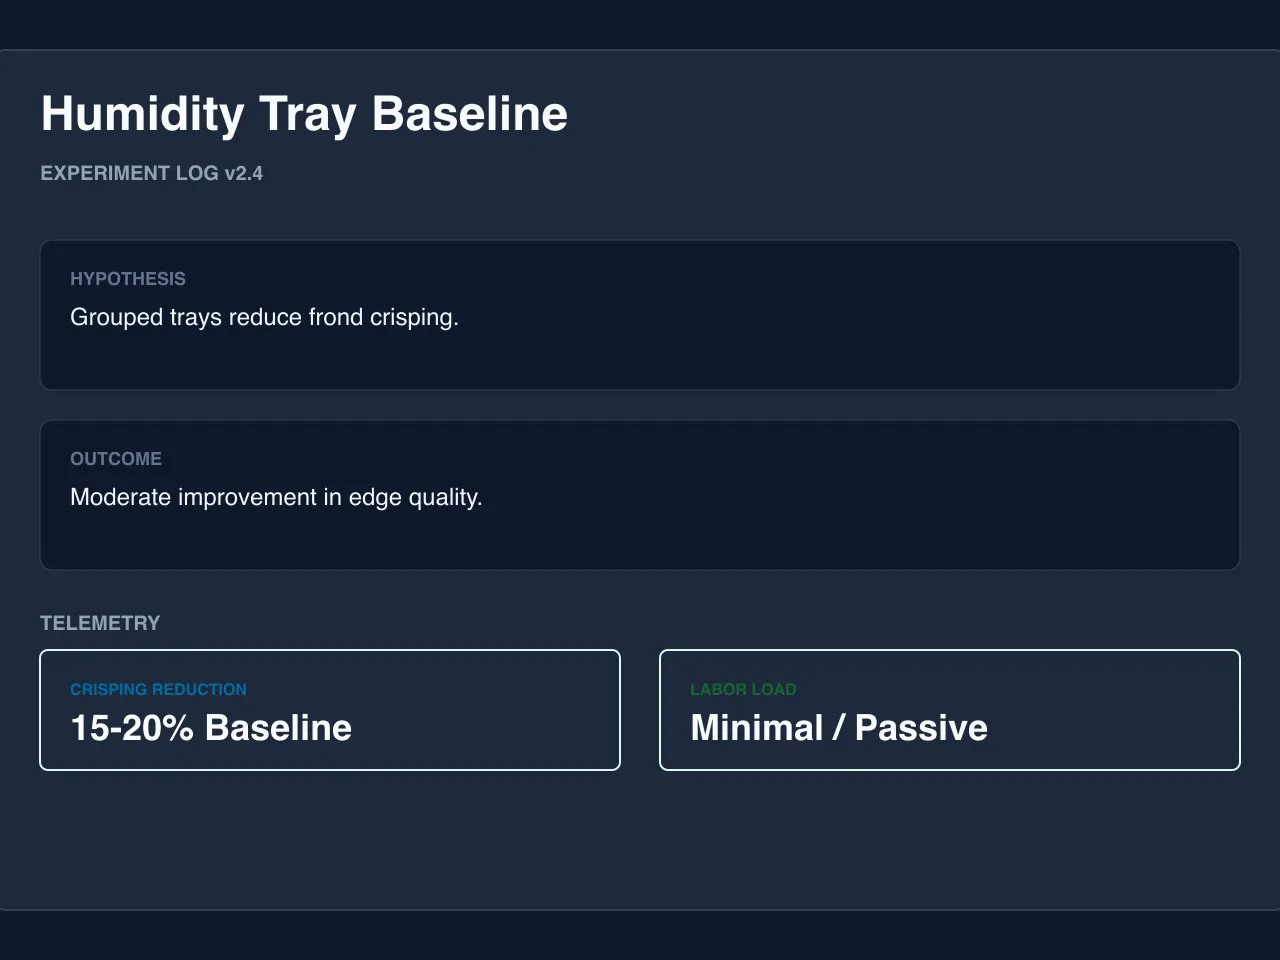
Task: Click the CRISPING REDUCTION metric label
Action: (x=158, y=689)
